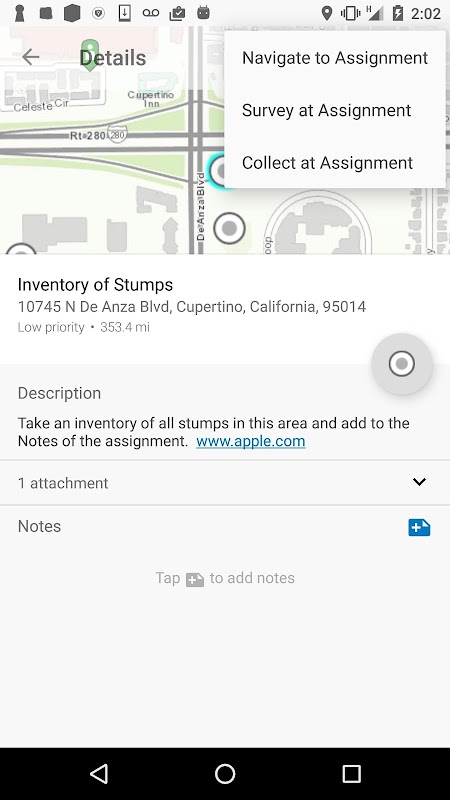Image resolution: width=450 pixels, height=800 pixels.
Task: Tap the Route 280 highway shield
Action: [117, 135]
